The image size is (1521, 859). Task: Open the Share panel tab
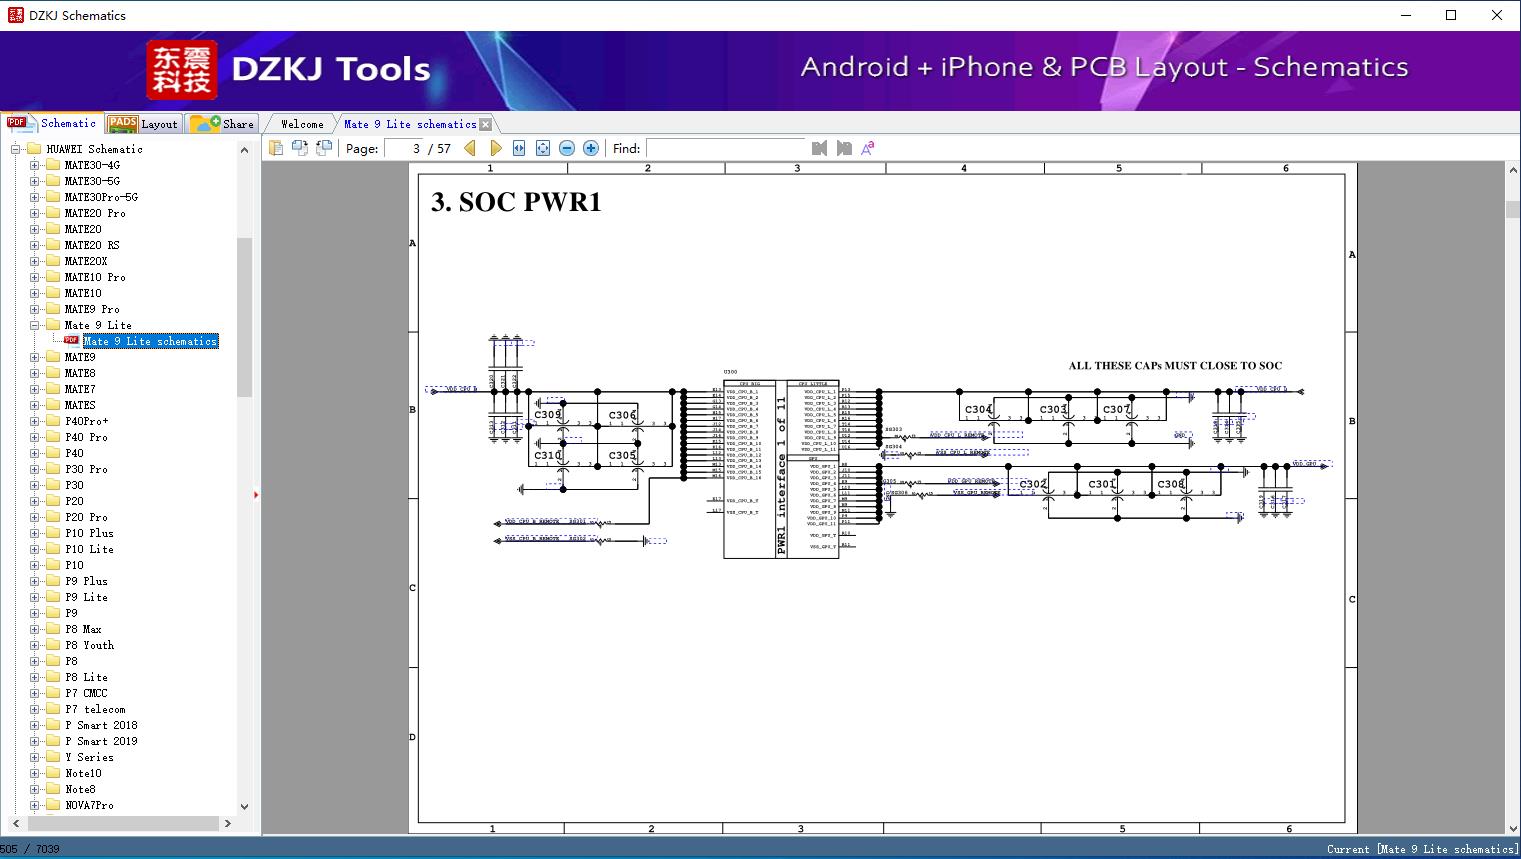click(x=223, y=123)
